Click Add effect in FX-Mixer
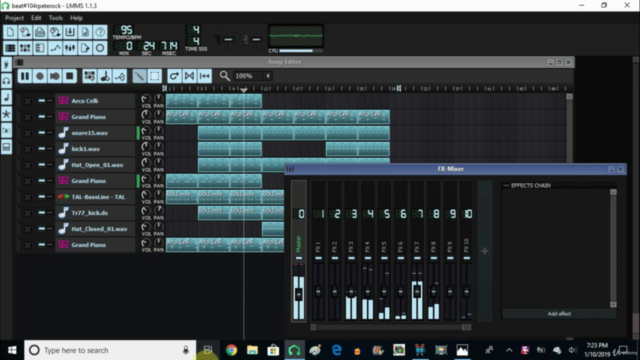Screen dimensions: 640x360 [x=559, y=314]
